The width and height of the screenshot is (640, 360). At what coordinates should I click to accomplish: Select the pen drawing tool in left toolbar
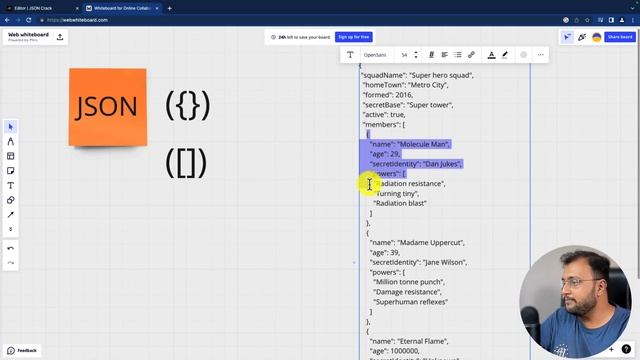11,142
